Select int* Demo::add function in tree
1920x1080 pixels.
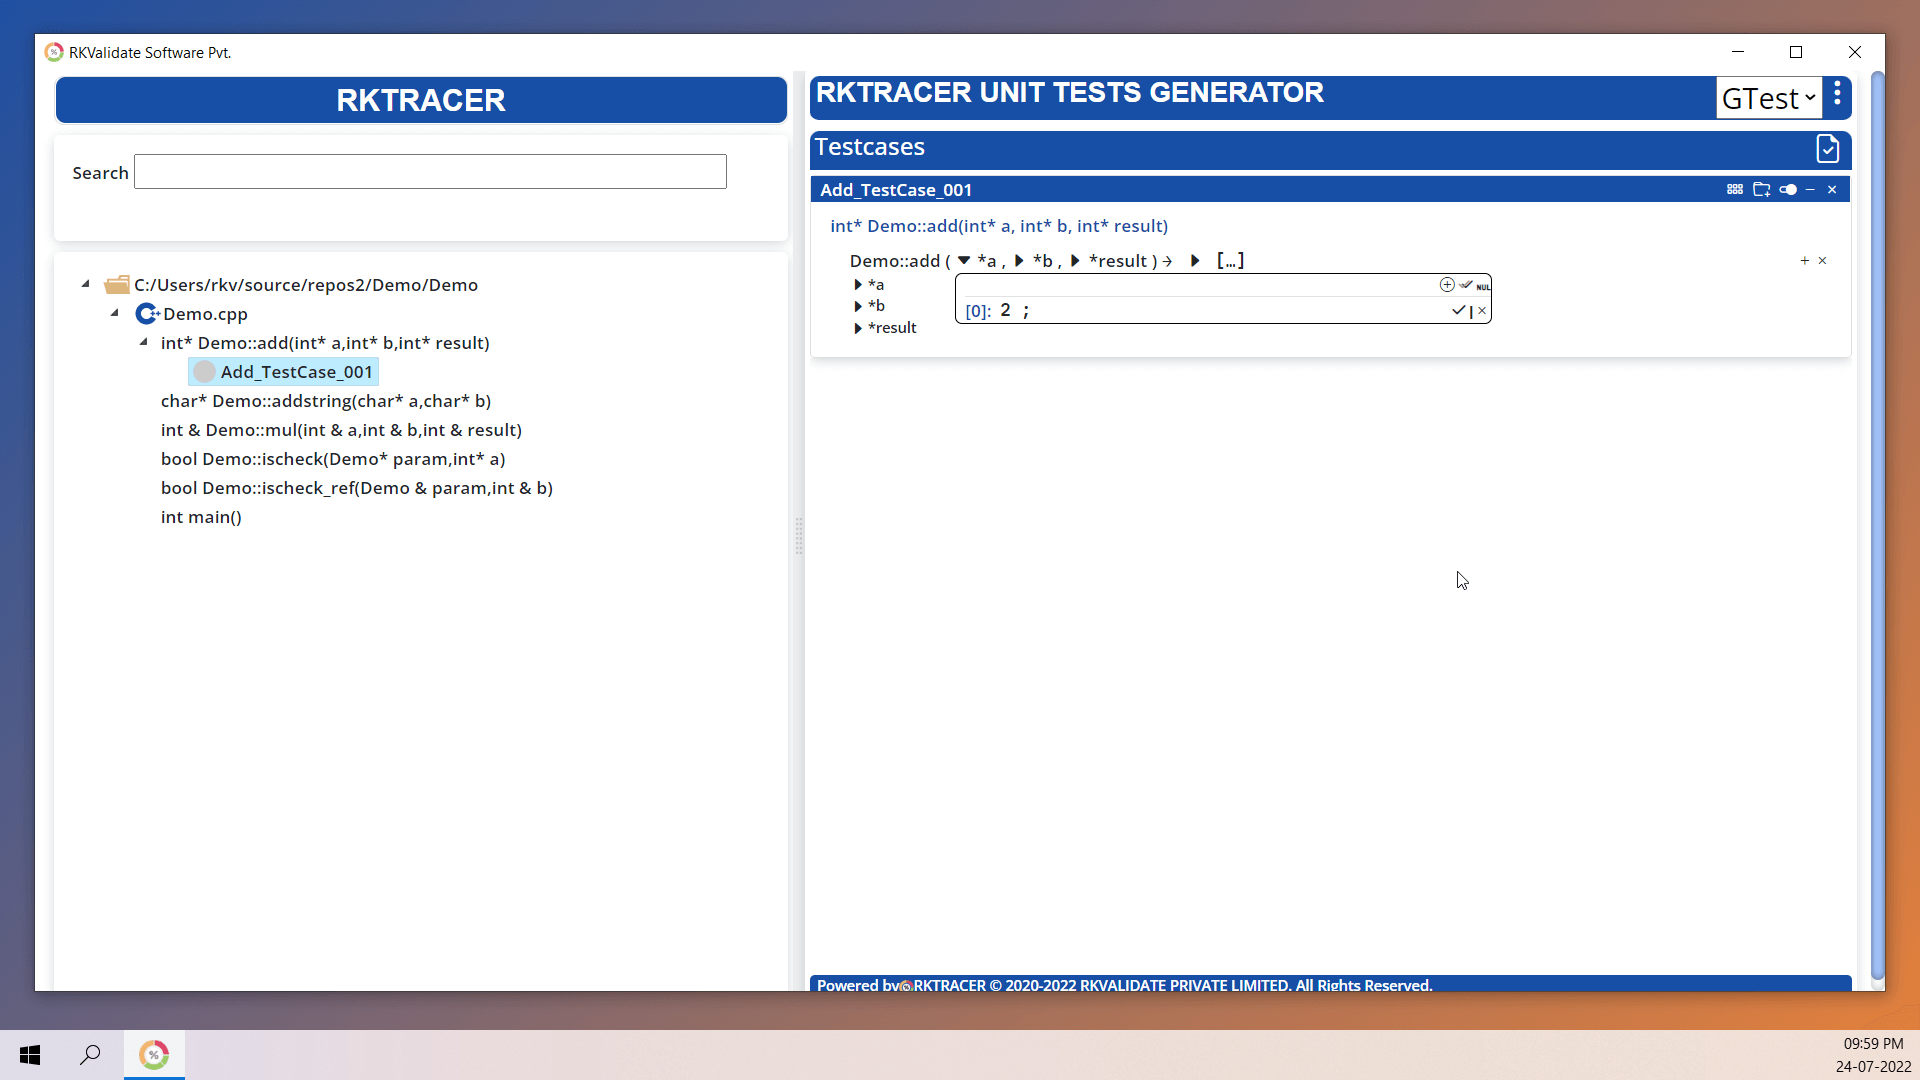coord(325,343)
